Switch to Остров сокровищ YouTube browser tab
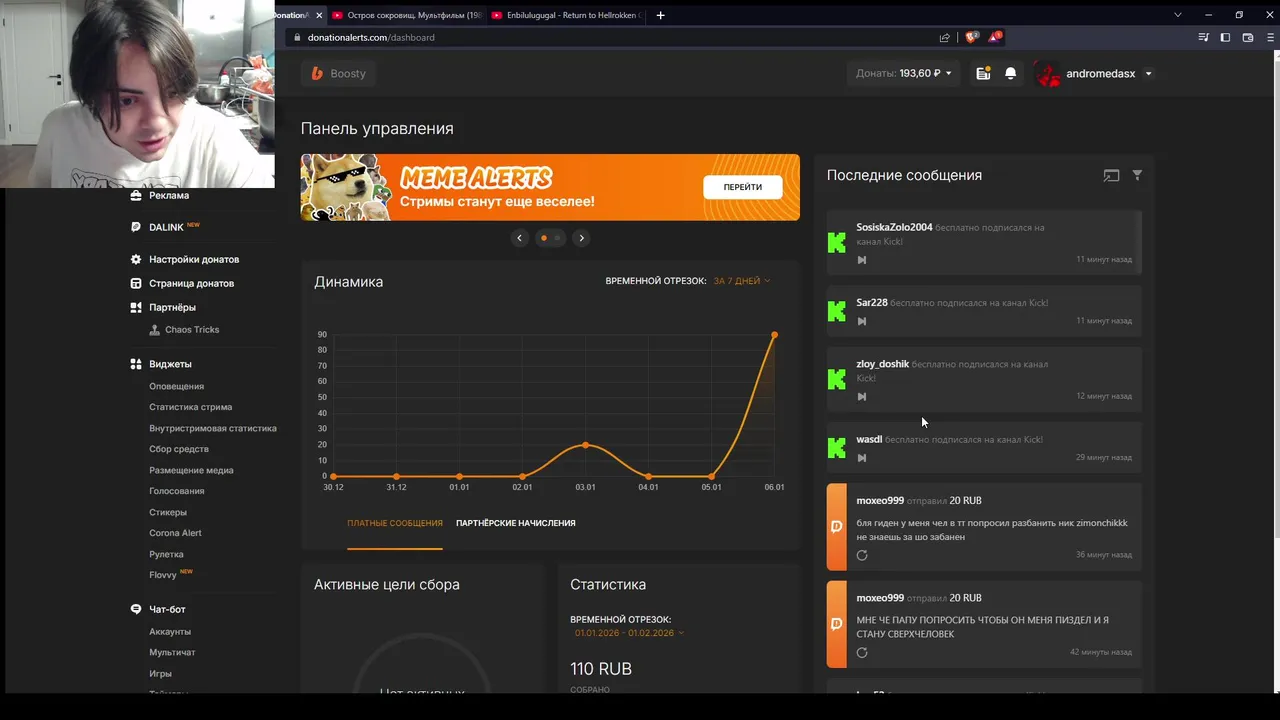The image size is (1280, 720). 407,15
